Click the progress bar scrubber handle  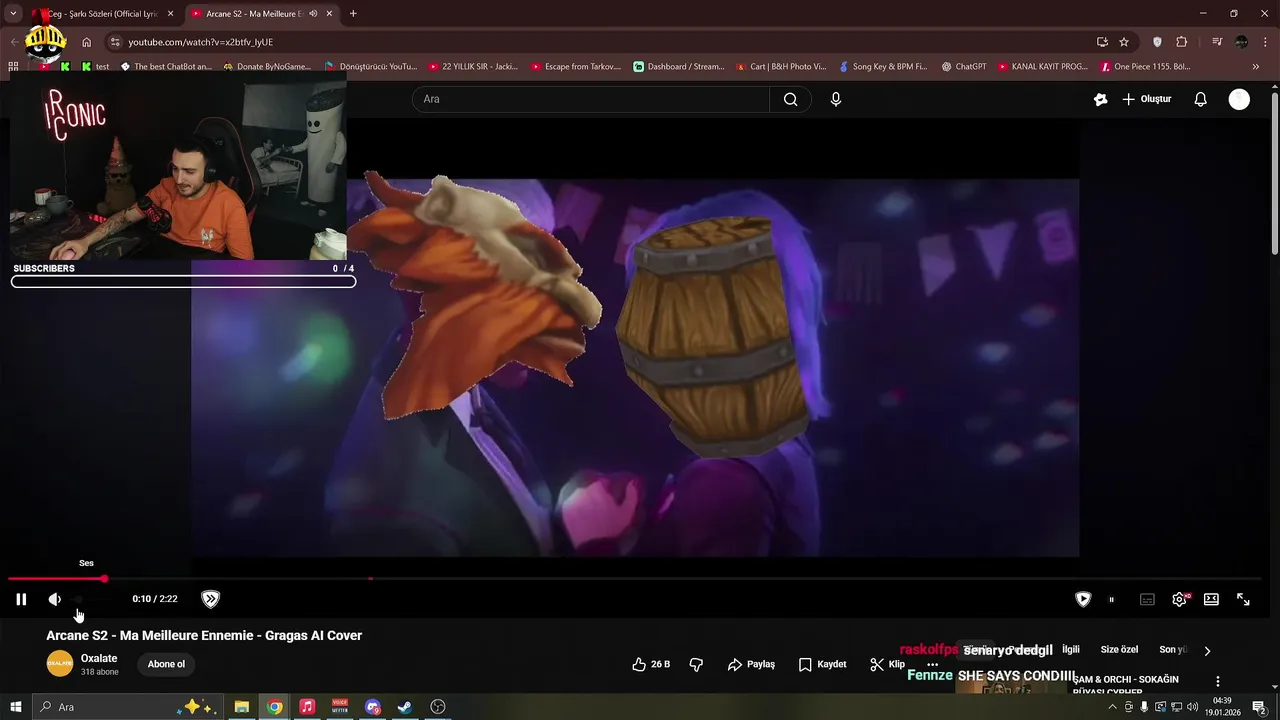coord(104,578)
